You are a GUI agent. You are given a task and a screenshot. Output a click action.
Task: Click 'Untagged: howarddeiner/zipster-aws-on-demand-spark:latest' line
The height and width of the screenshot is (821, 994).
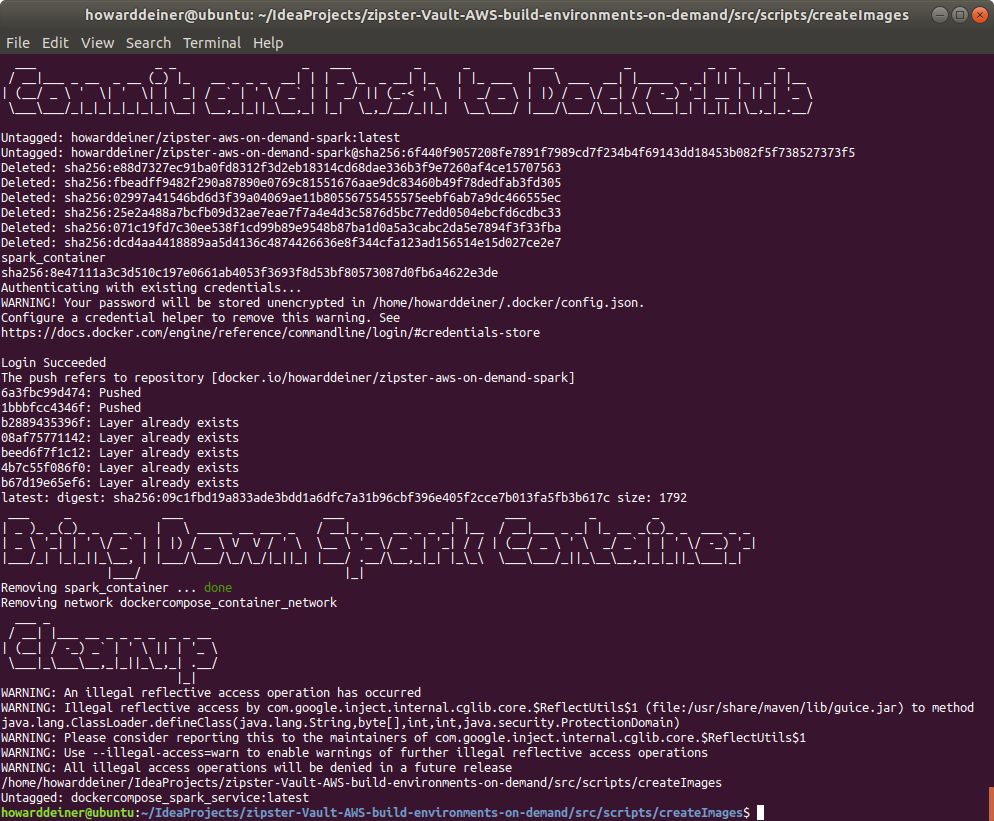click(200, 138)
